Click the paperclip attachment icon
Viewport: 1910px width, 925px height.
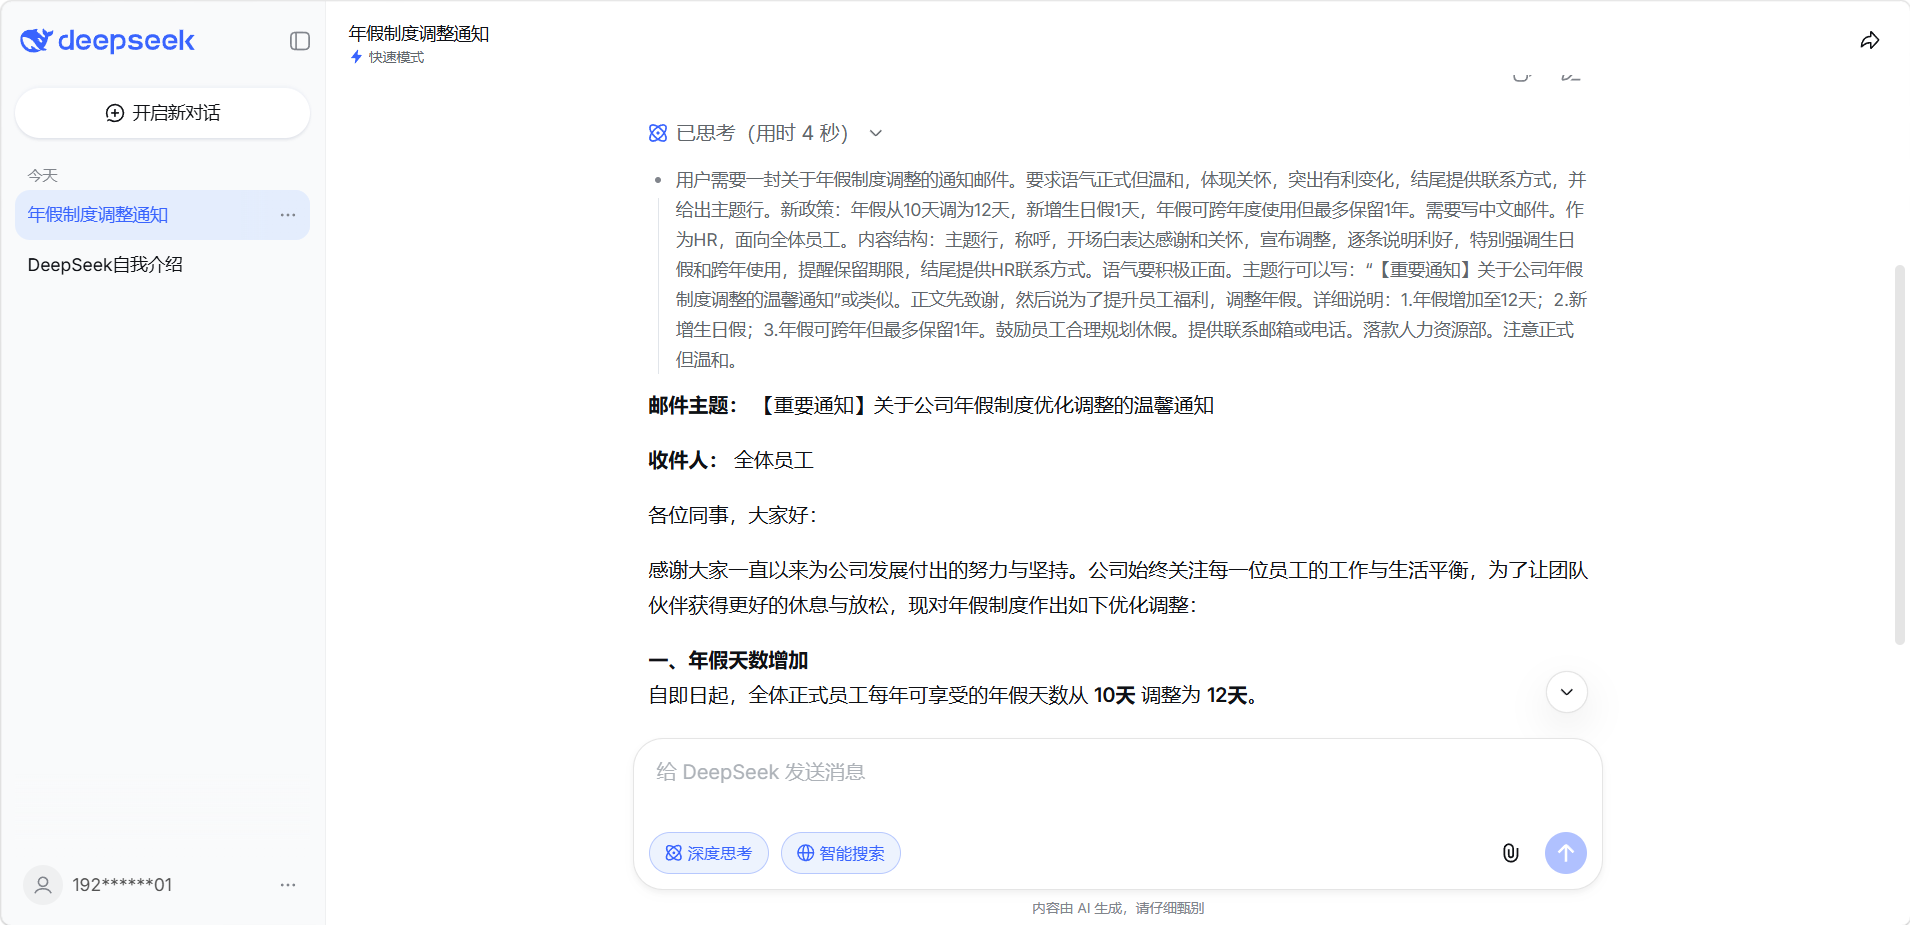[1510, 853]
